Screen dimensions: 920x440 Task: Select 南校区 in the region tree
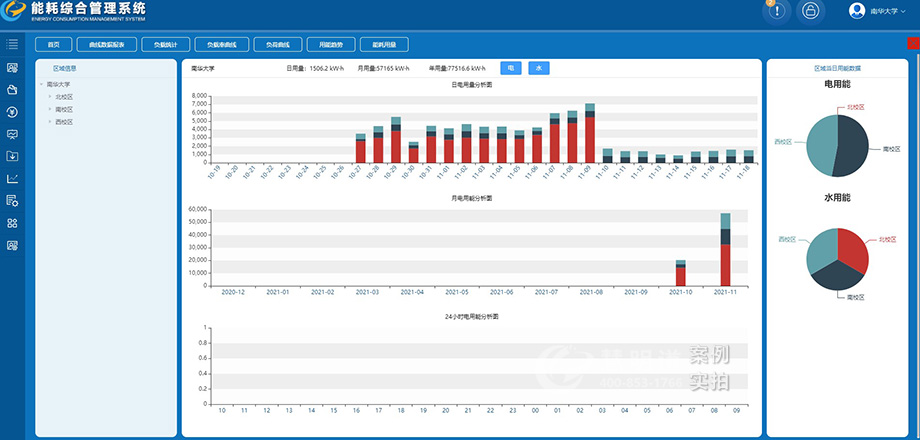coord(64,109)
